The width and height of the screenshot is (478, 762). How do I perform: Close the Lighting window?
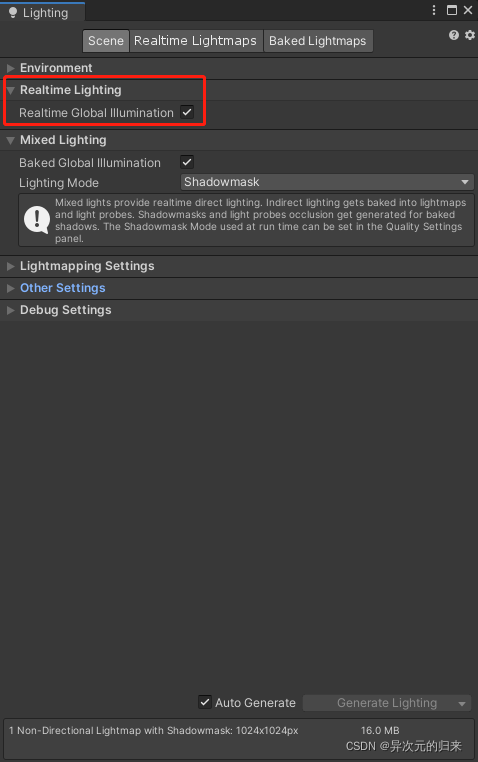[468, 10]
